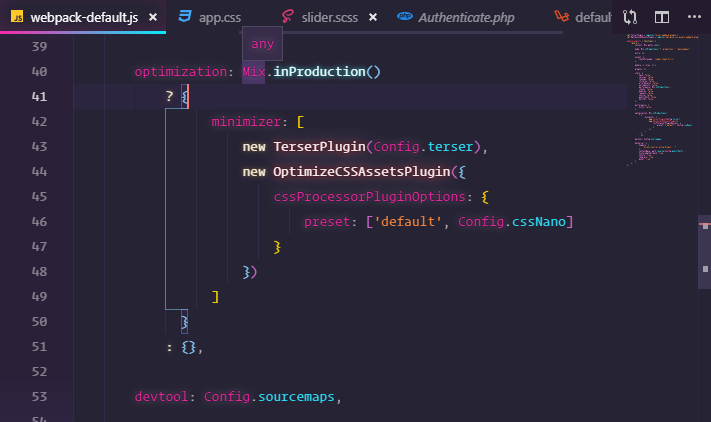Click 'cssNano' on line 46
This screenshot has height=422, width=711.
click(539, 222)
